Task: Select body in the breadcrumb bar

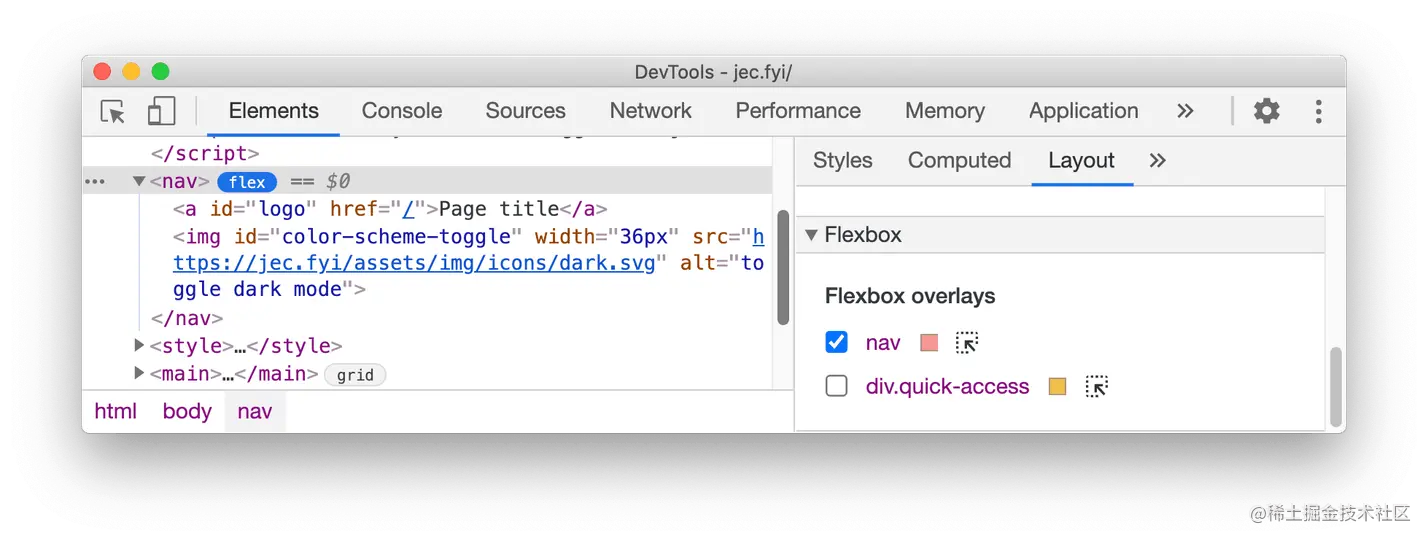Action: pyautogui.click(x=187, y=412)
